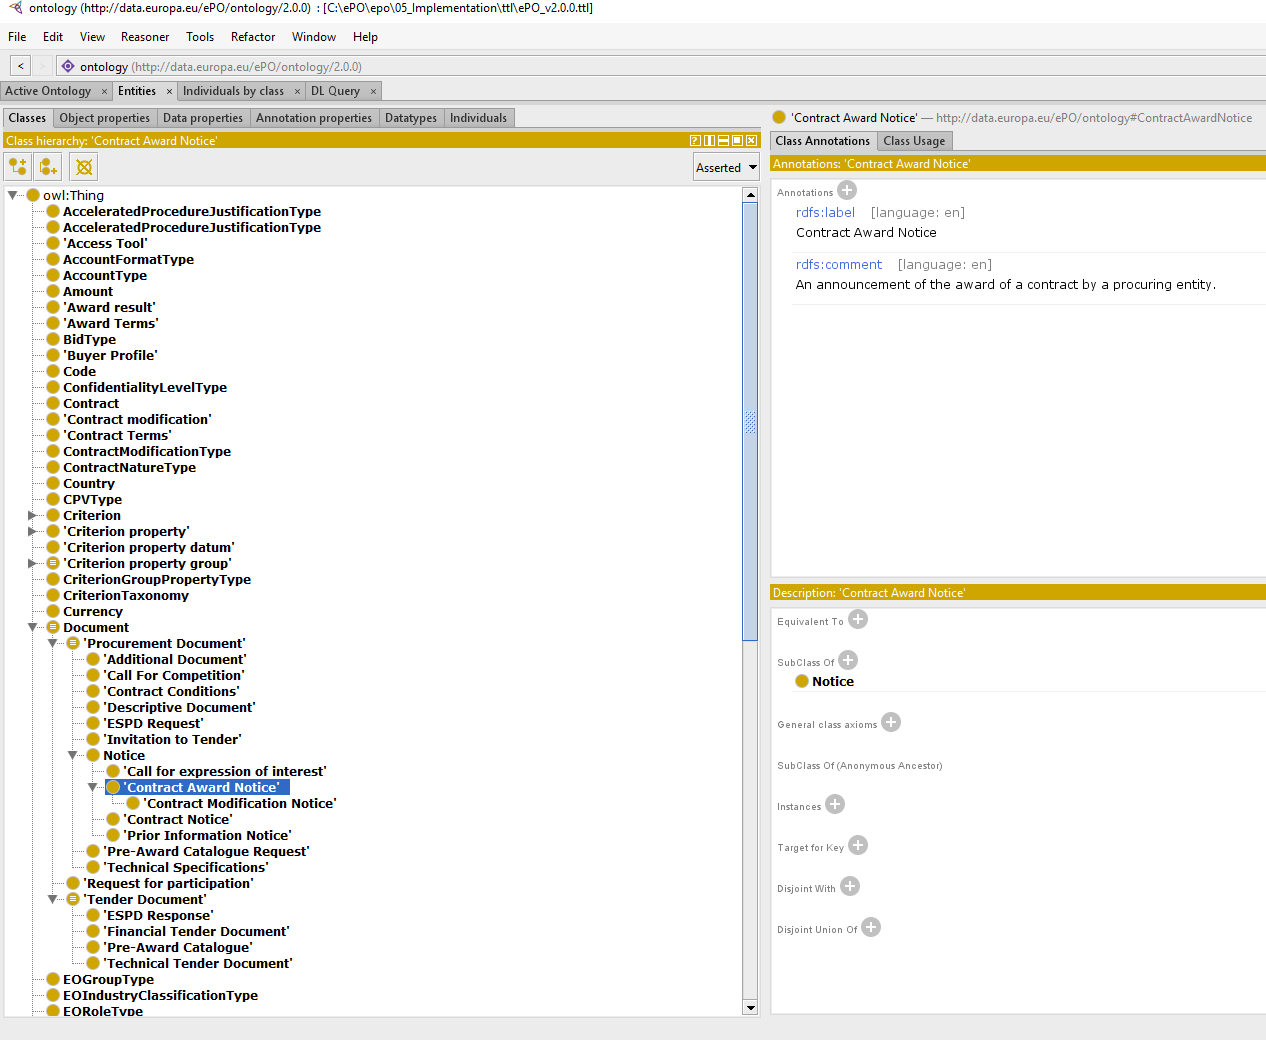Click the rdfs:comment annotation link
The height and width of the screenshot is (1040, 1266).
pos(839,264)
